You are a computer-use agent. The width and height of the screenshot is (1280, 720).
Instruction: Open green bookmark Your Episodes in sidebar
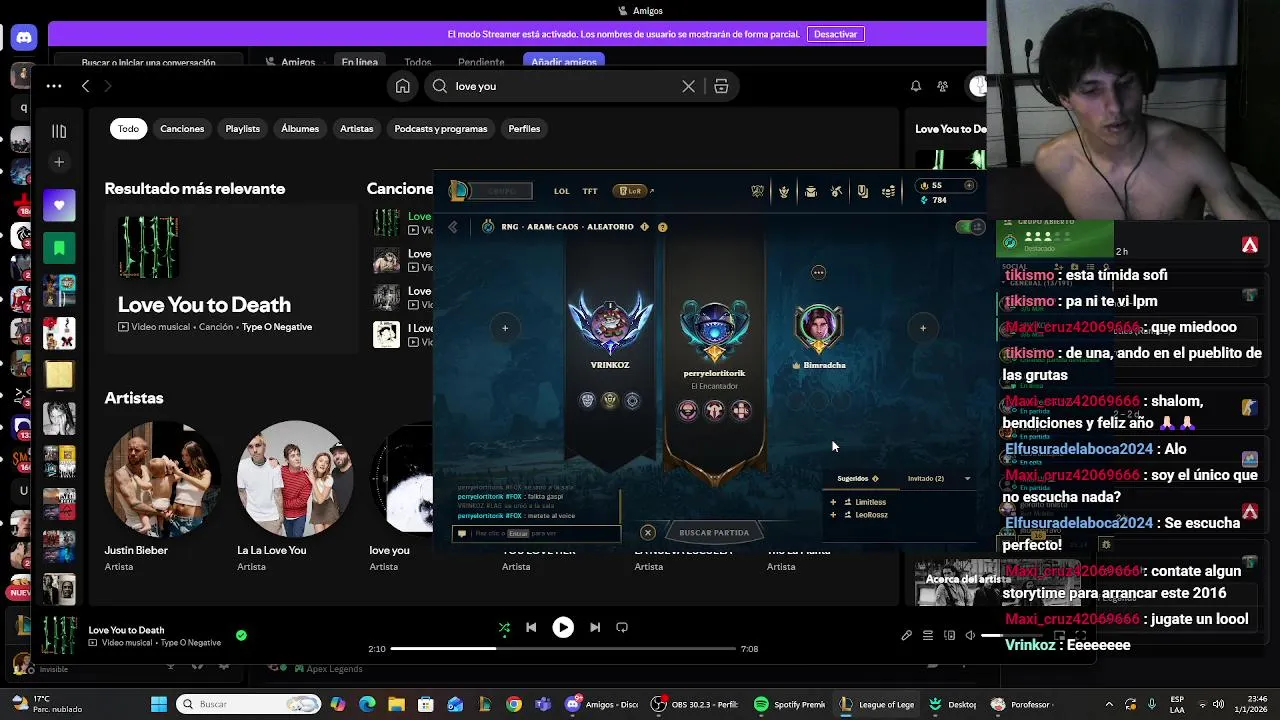coord(59,247)
